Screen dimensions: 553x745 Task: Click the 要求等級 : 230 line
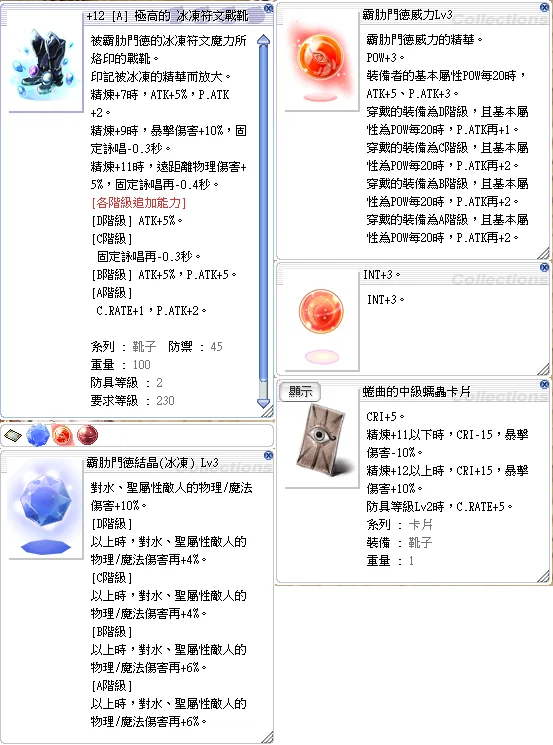pyautogui.click(x=133, y=401)
